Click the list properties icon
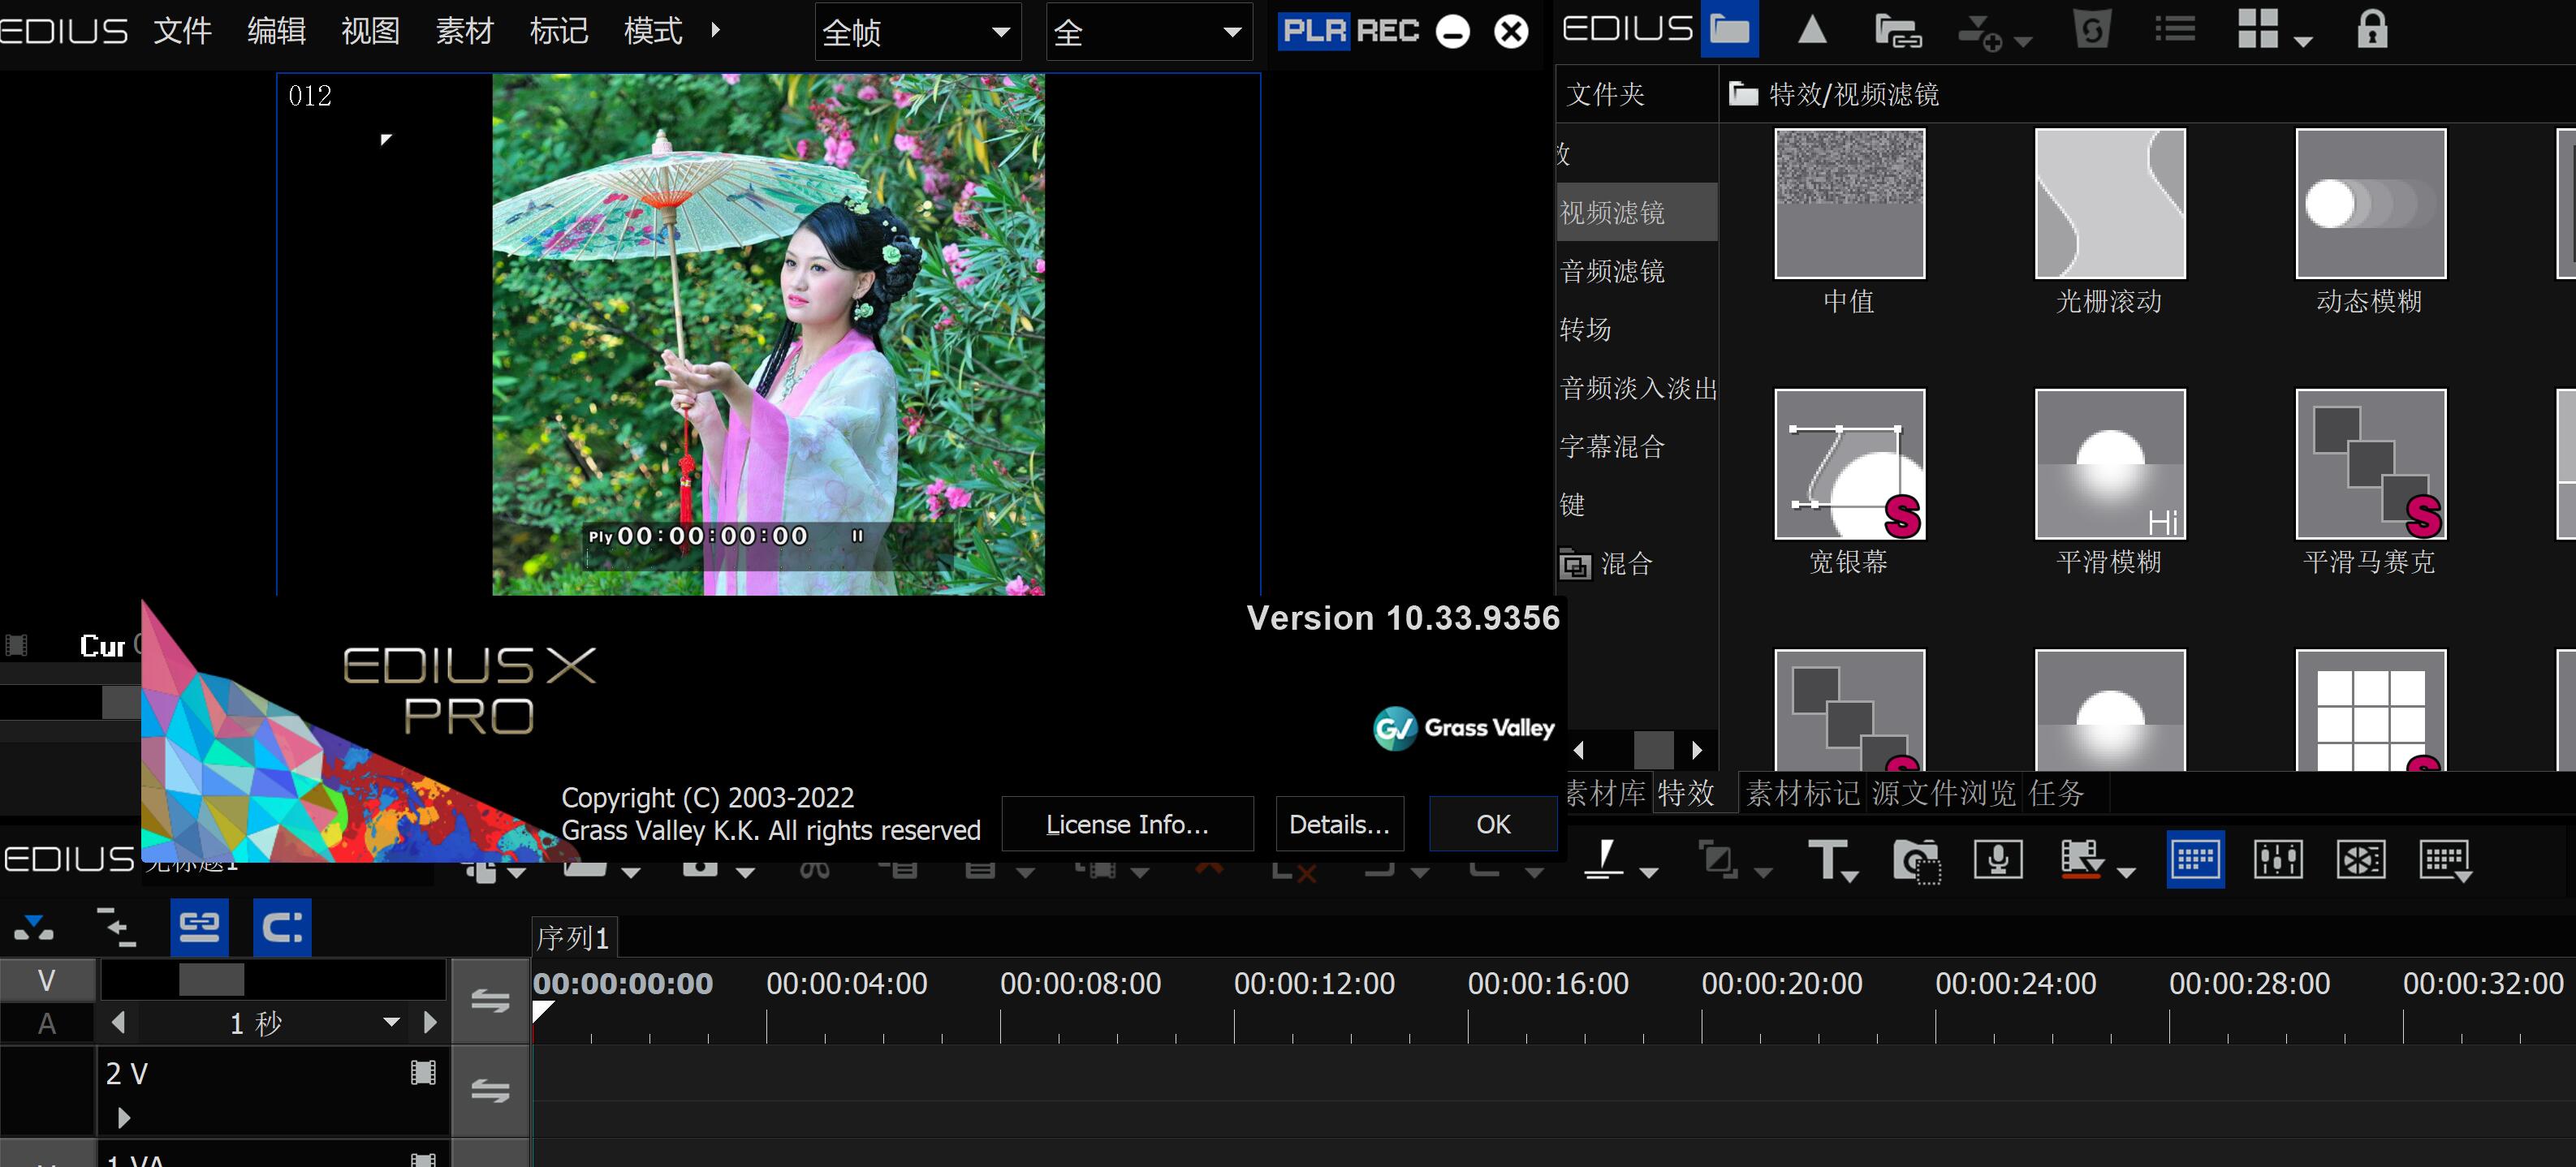This screenshot has width=2576, height=1167. tap(2175, 30)
